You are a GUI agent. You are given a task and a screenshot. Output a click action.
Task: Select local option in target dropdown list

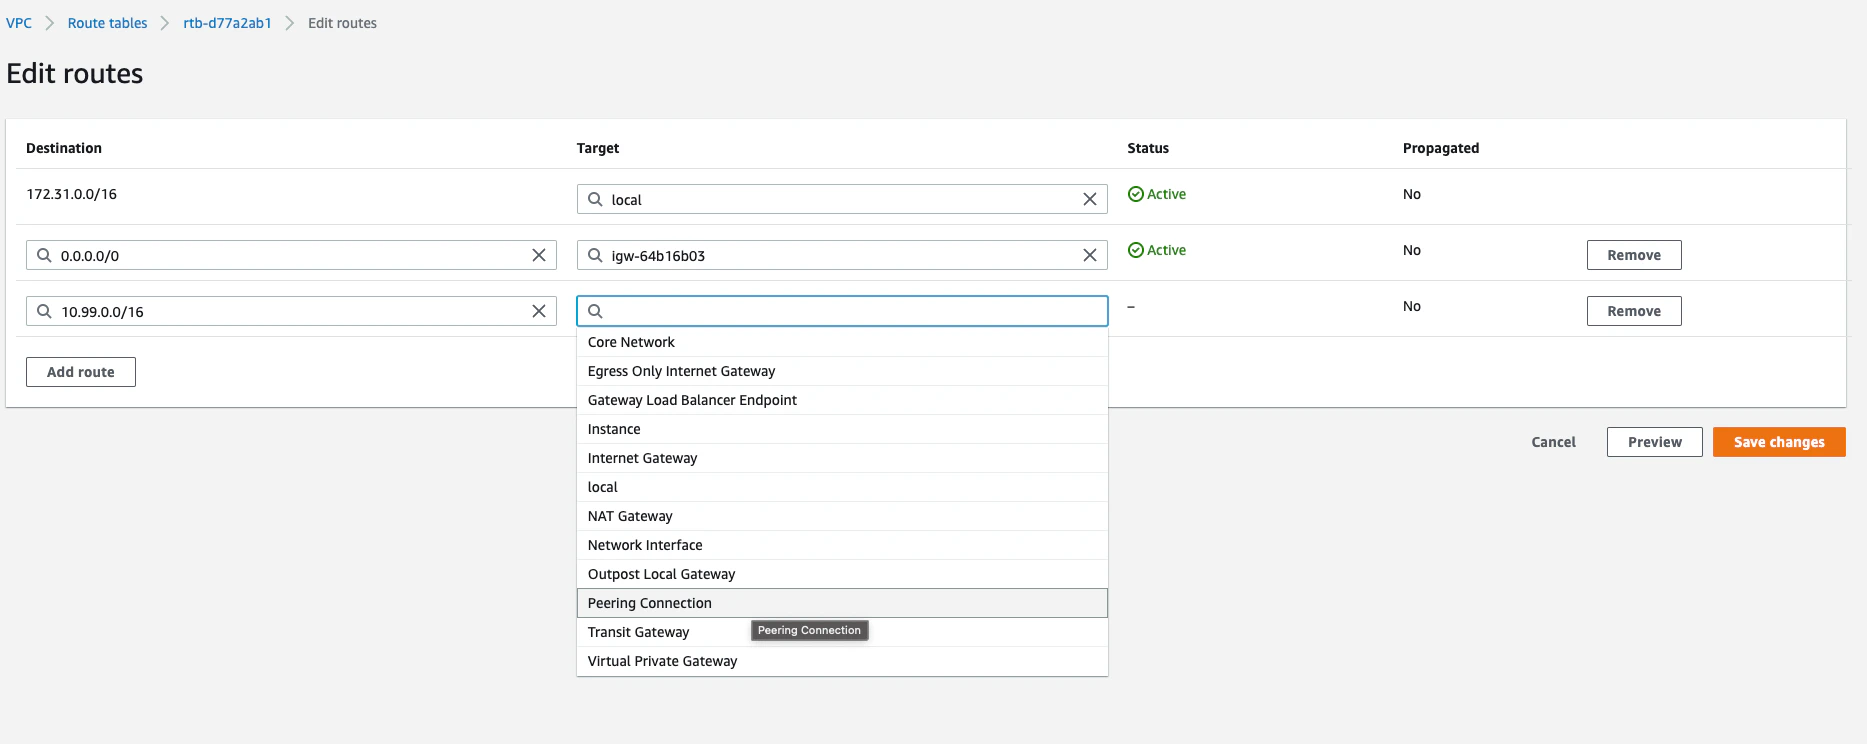coord(842,487)
